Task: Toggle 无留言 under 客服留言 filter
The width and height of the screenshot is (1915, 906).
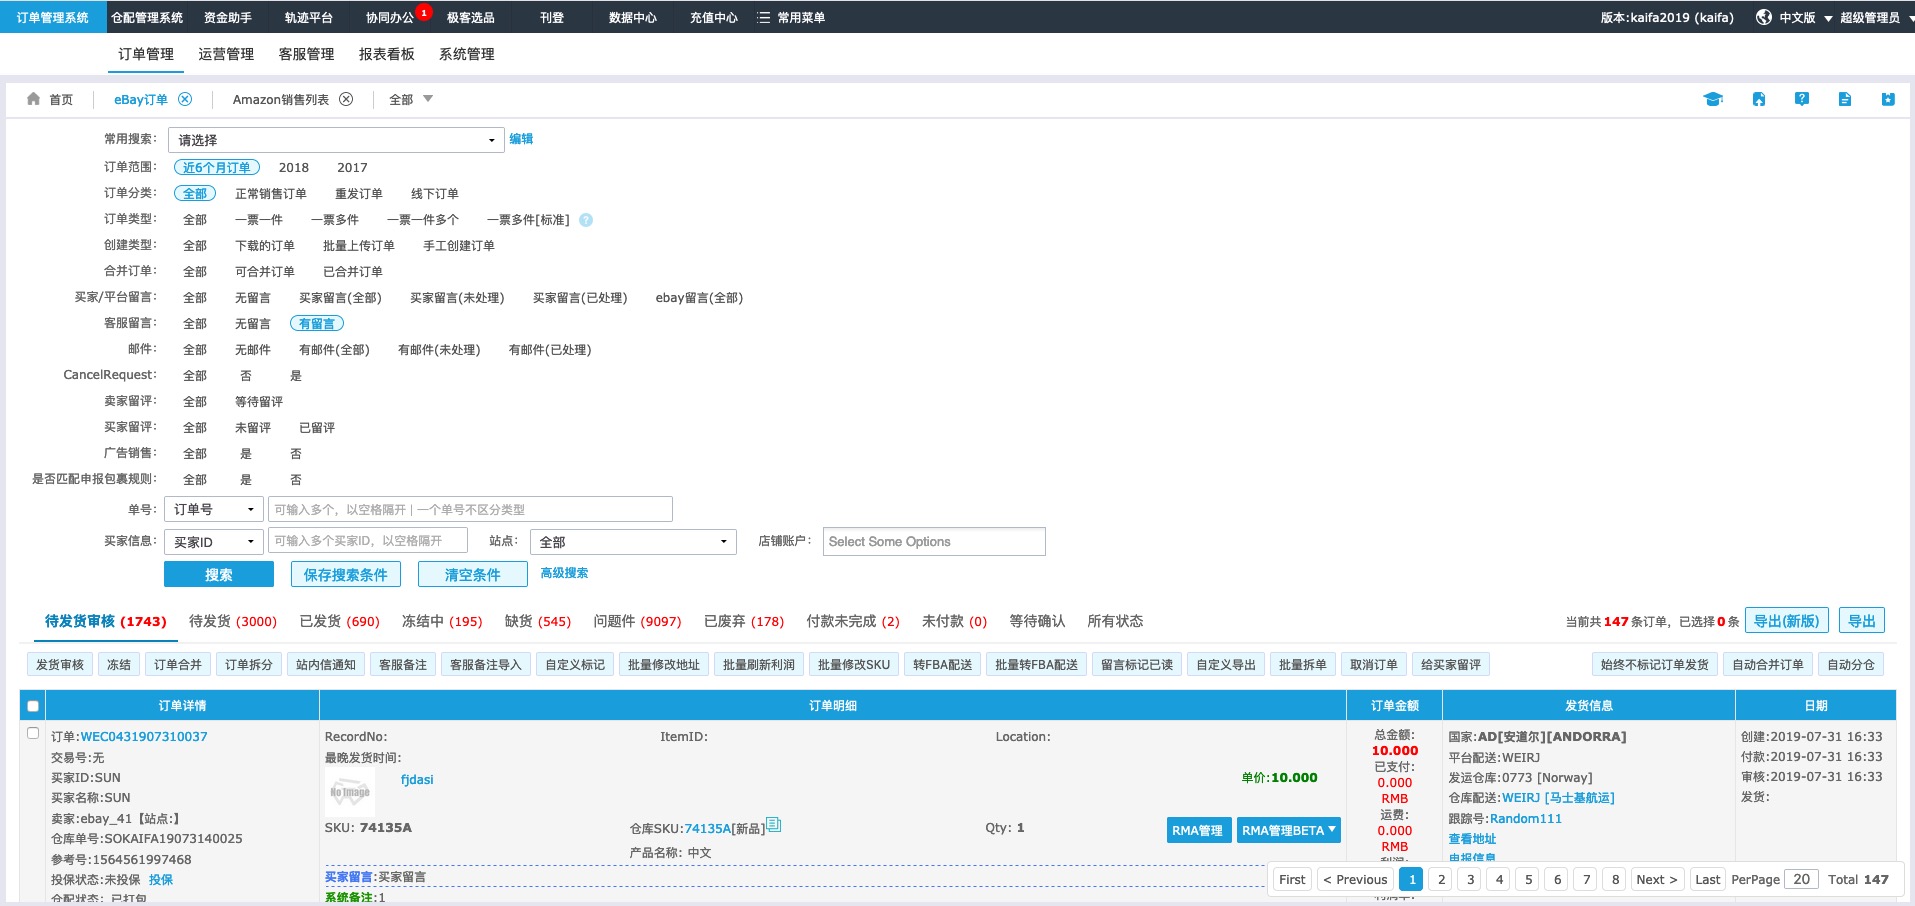Action: tap(252, 323)
